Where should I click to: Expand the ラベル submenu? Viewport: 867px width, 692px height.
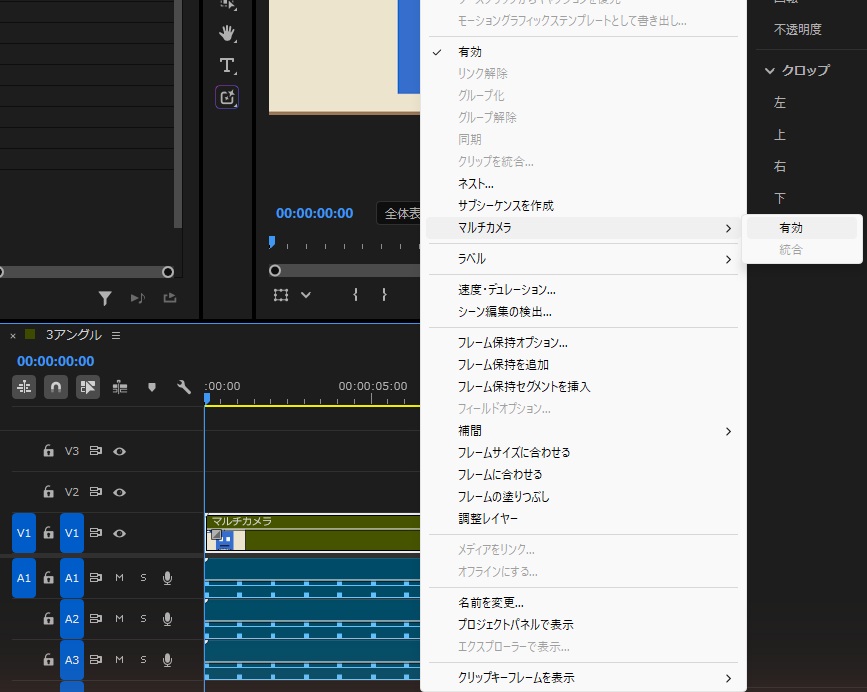point(582,259)
